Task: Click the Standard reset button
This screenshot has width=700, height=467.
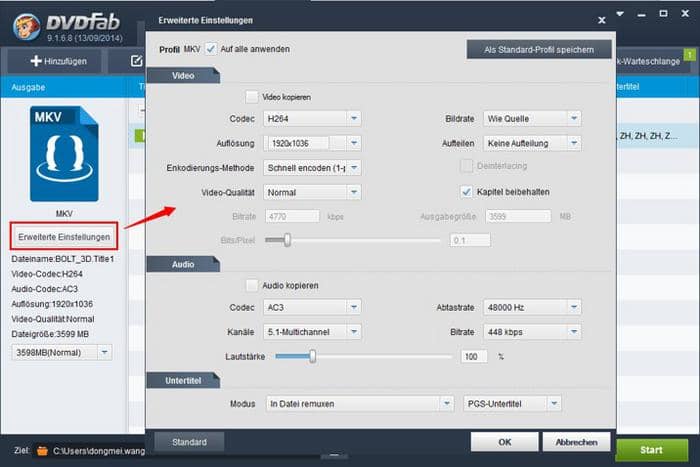Action: (189, 442)
